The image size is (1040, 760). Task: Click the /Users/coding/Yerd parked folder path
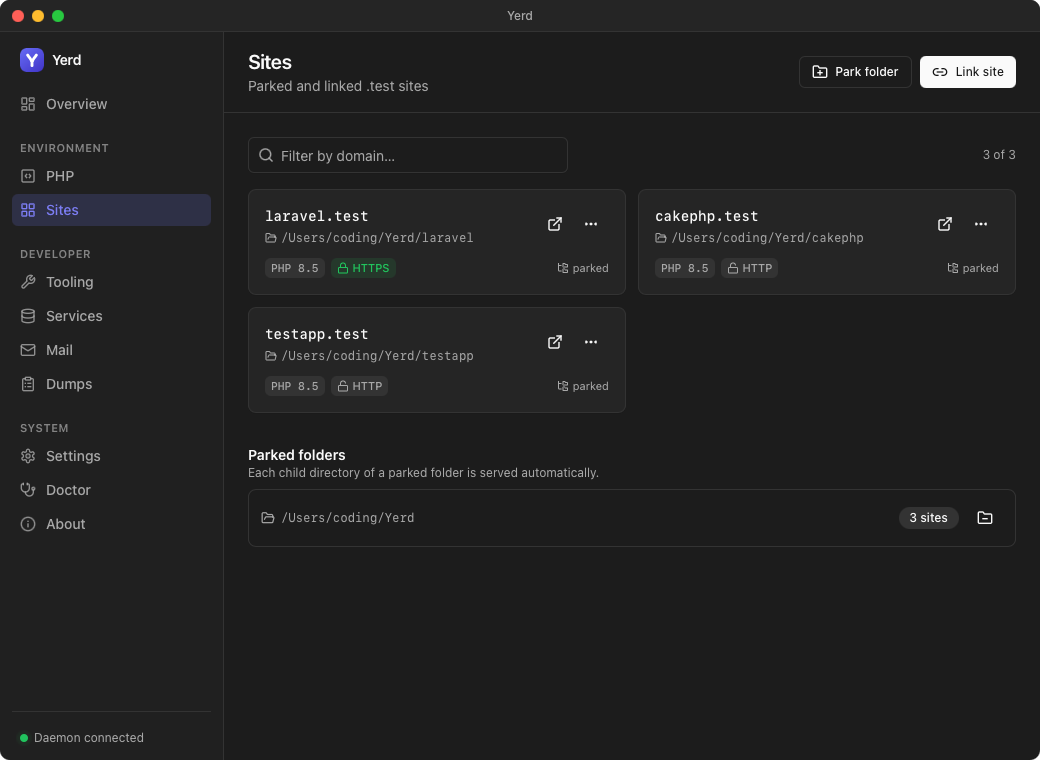point(348,518)
